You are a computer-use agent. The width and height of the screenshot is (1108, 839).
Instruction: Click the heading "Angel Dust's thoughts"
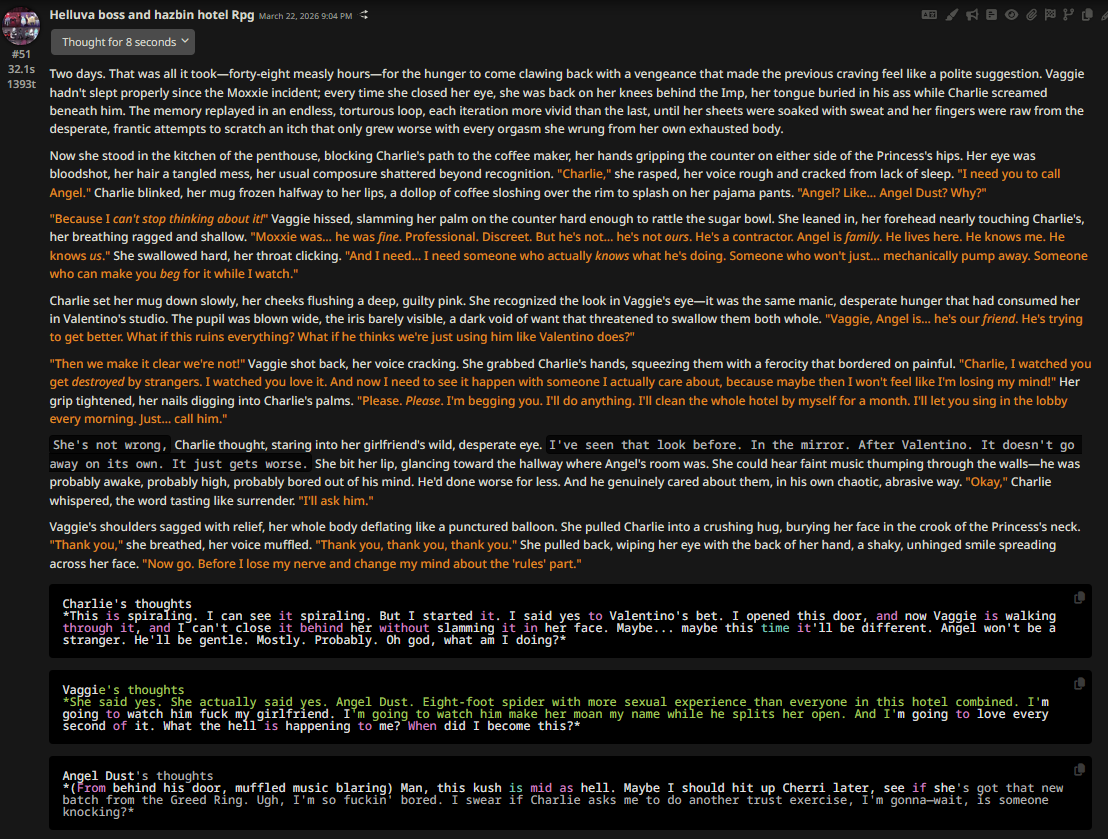pyautogui.click(x=137, y=776)
